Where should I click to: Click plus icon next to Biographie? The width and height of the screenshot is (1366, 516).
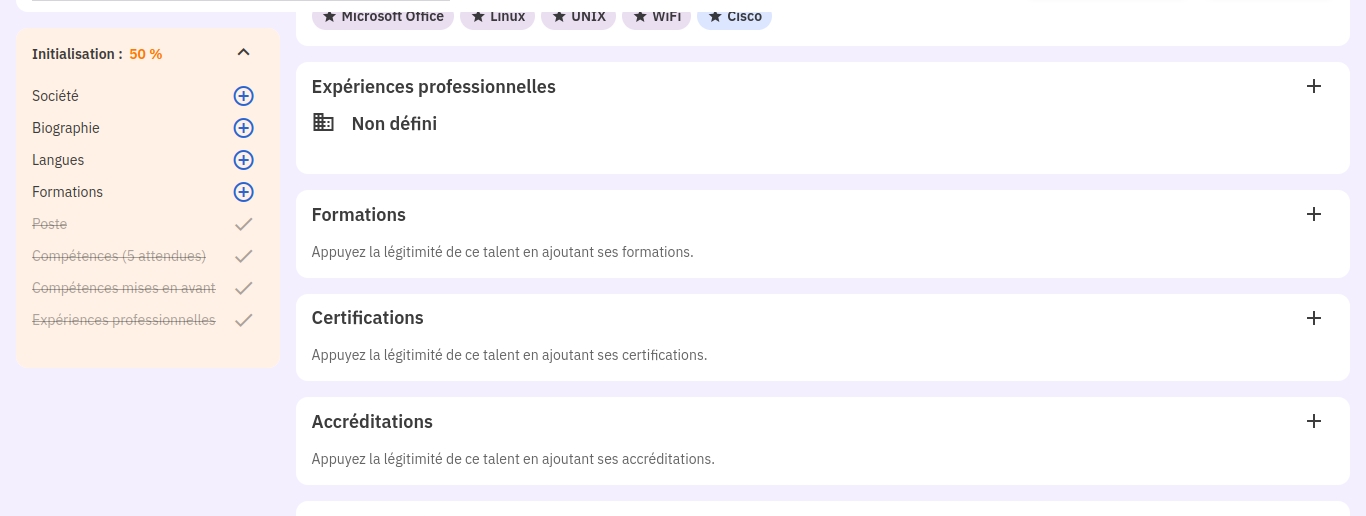pos(243,128)
